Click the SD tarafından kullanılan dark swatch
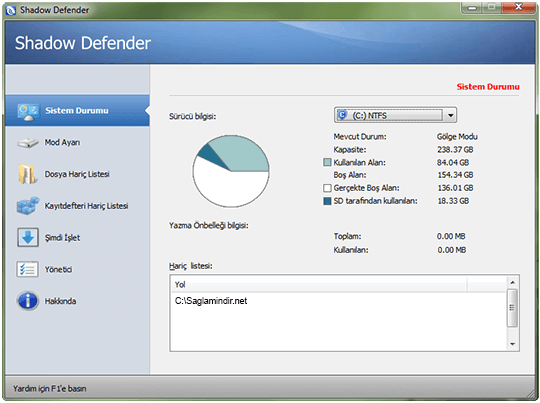This screenshot has height=403, width=540. (x=327, y=201)
